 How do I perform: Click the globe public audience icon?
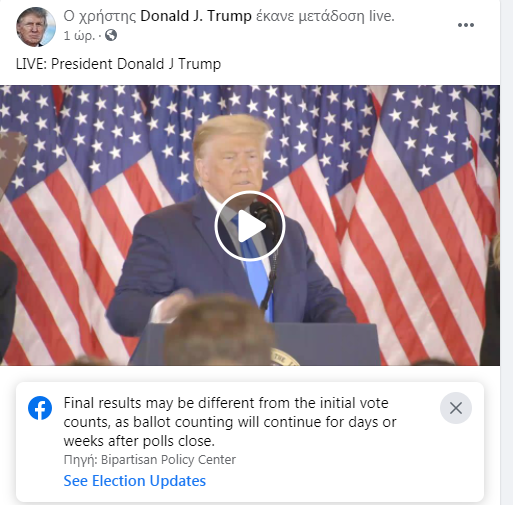[x=111, y=35]
